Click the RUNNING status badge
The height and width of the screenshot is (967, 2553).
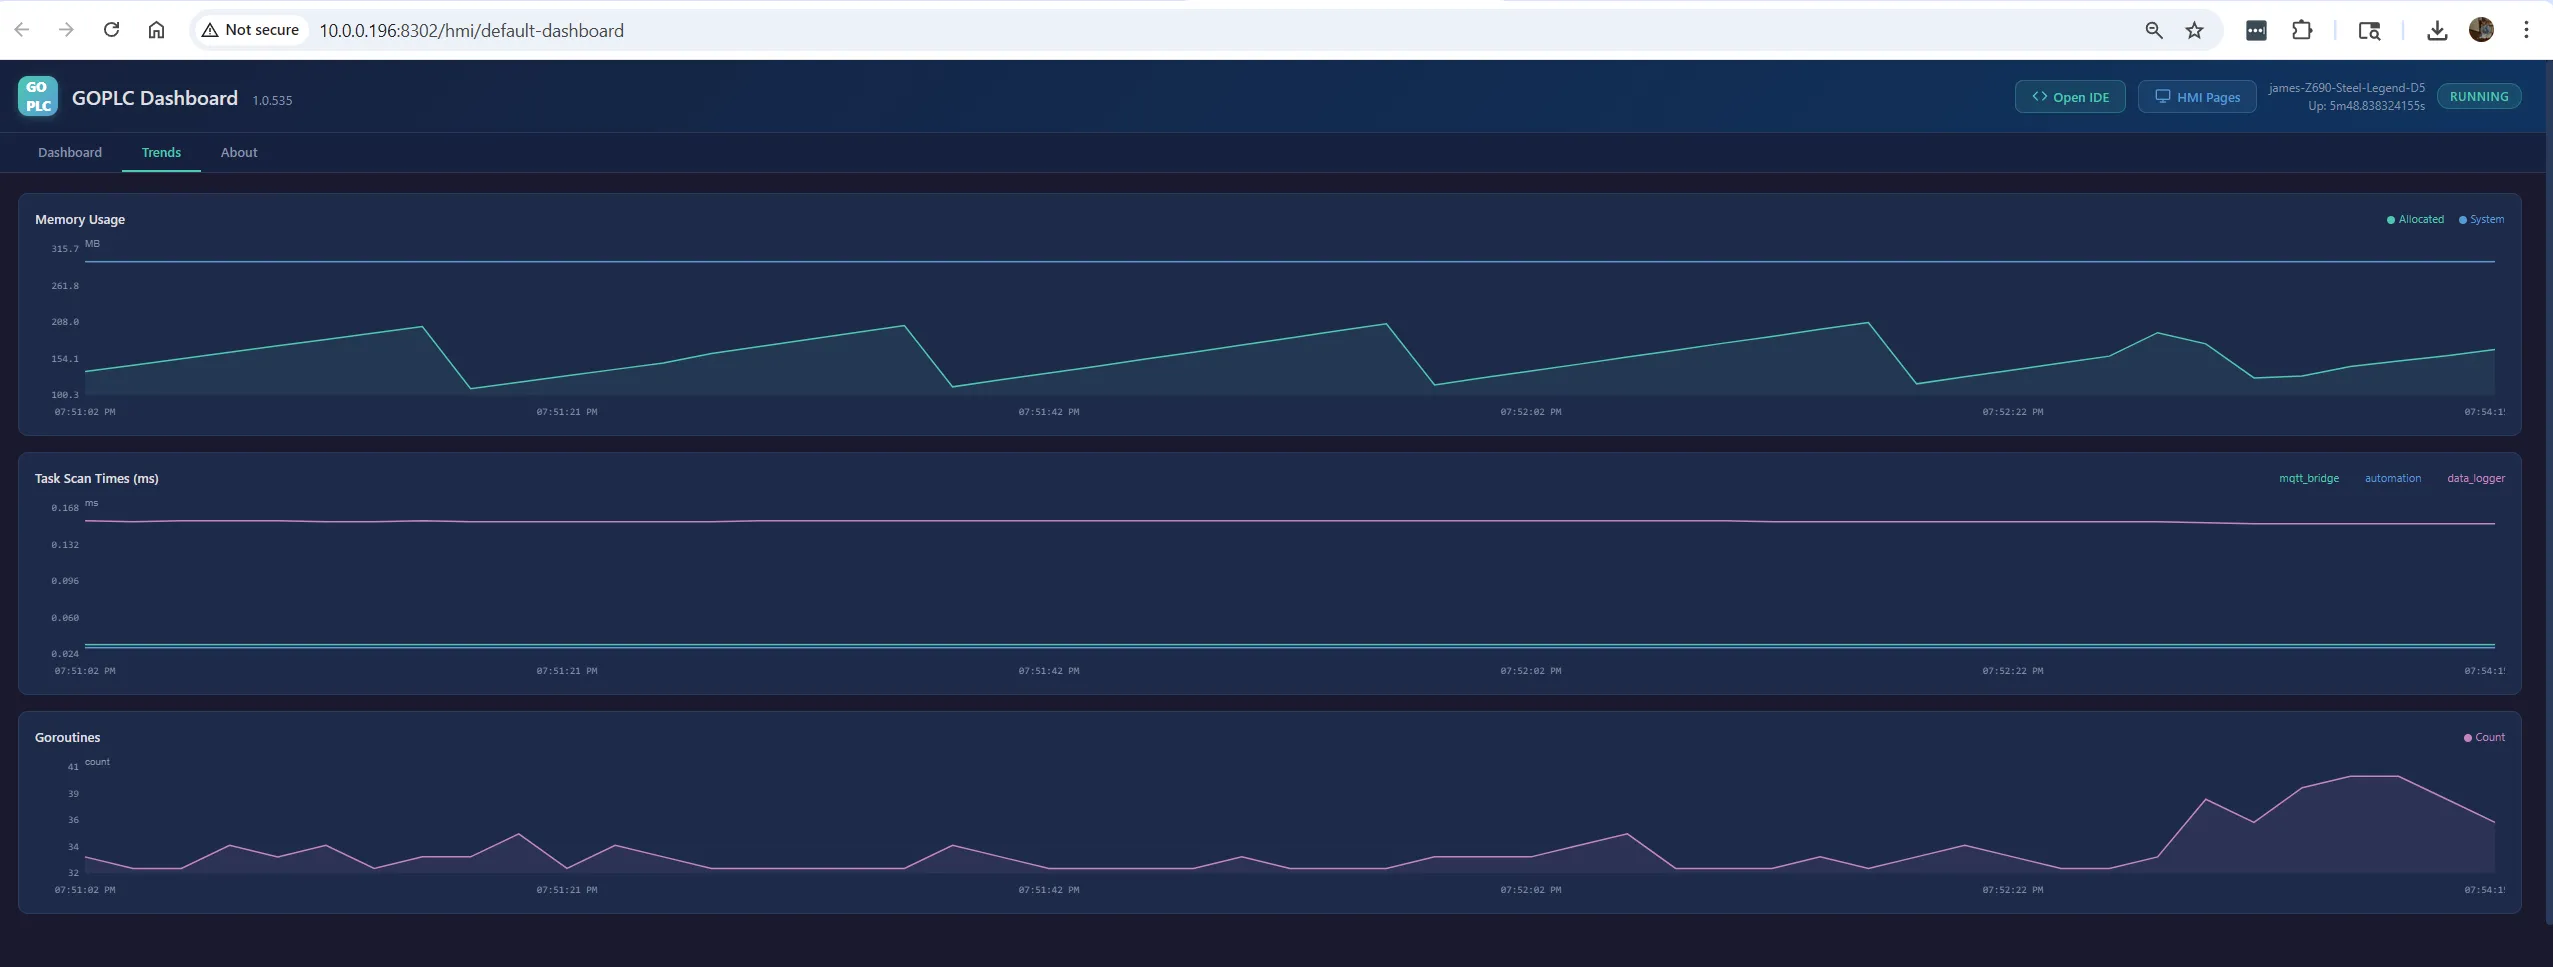(x=2479, y=96)
